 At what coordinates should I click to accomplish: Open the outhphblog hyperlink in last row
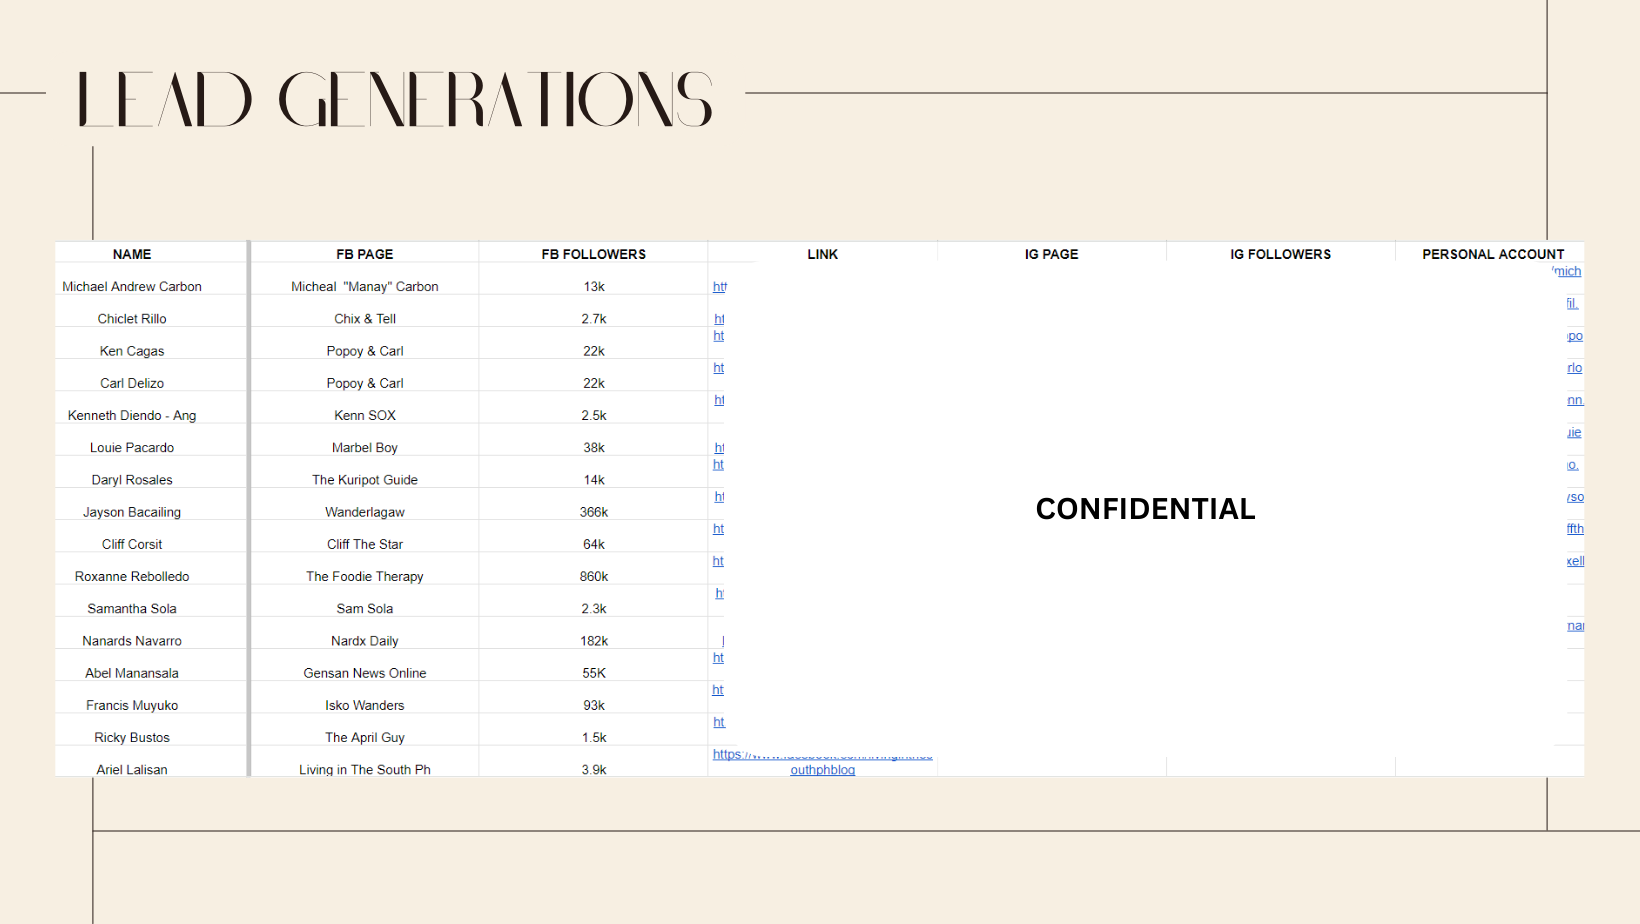point(822,770)
